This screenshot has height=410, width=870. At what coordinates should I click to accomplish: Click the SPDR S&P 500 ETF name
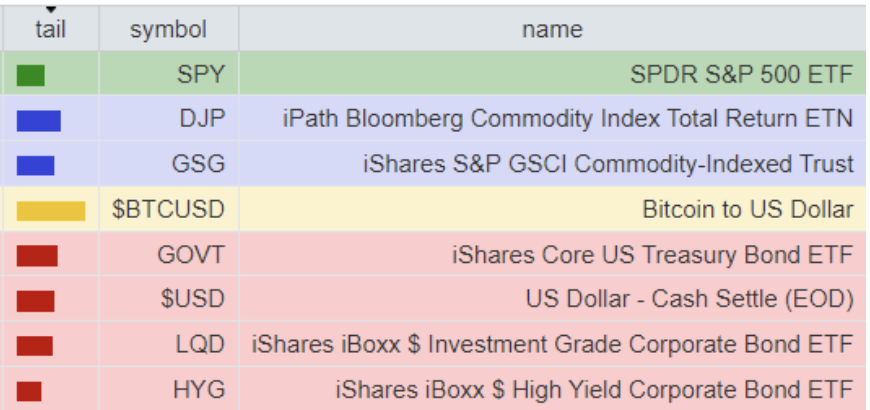coord(741,75)
